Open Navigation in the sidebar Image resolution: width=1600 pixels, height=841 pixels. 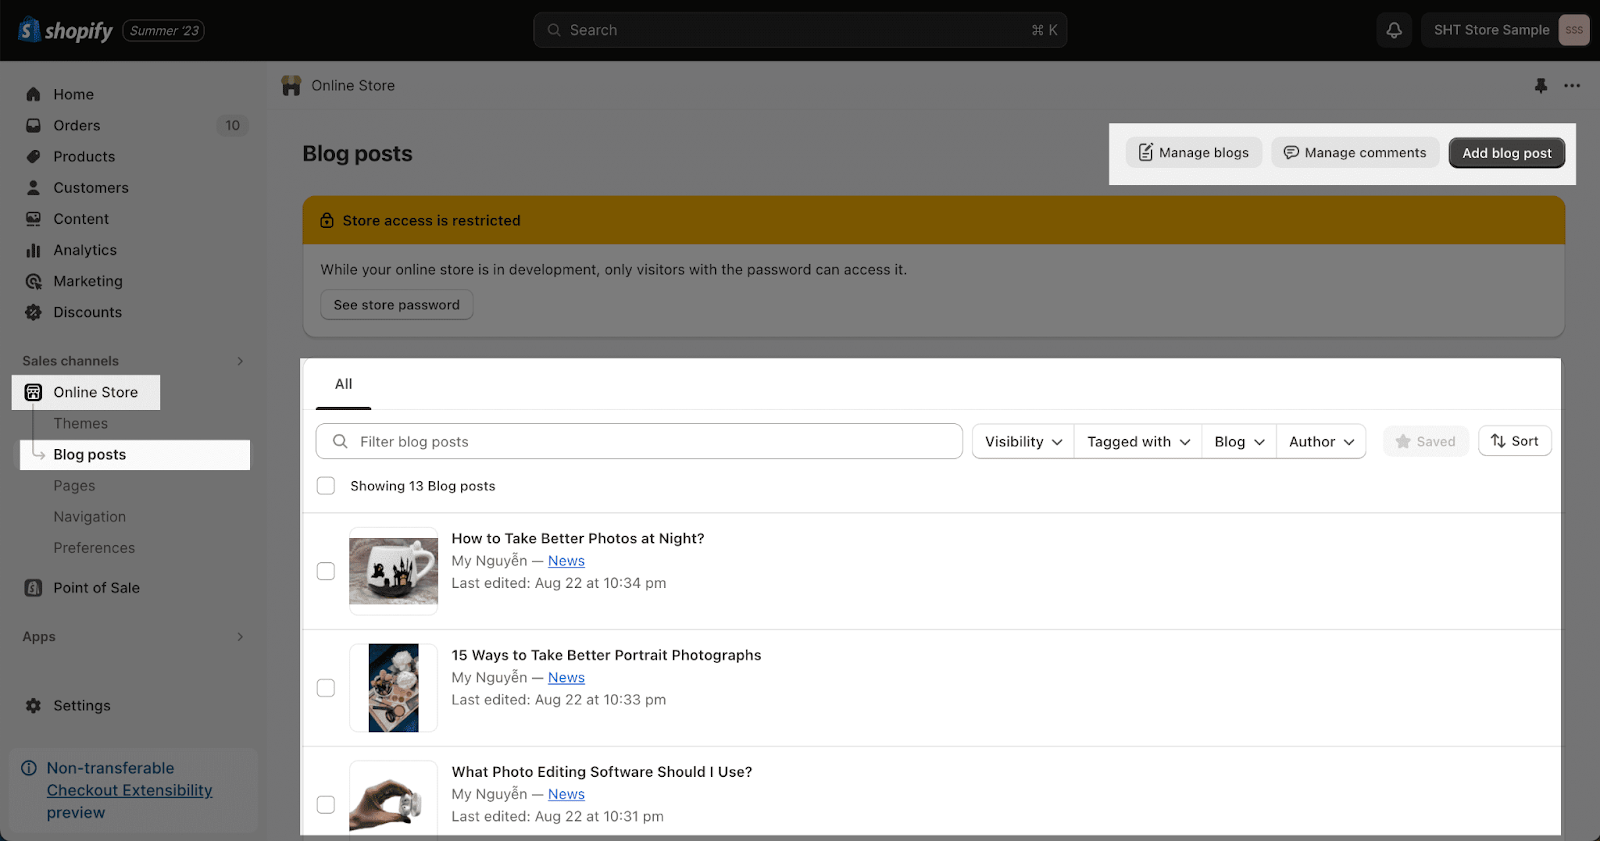click(90, 516)
